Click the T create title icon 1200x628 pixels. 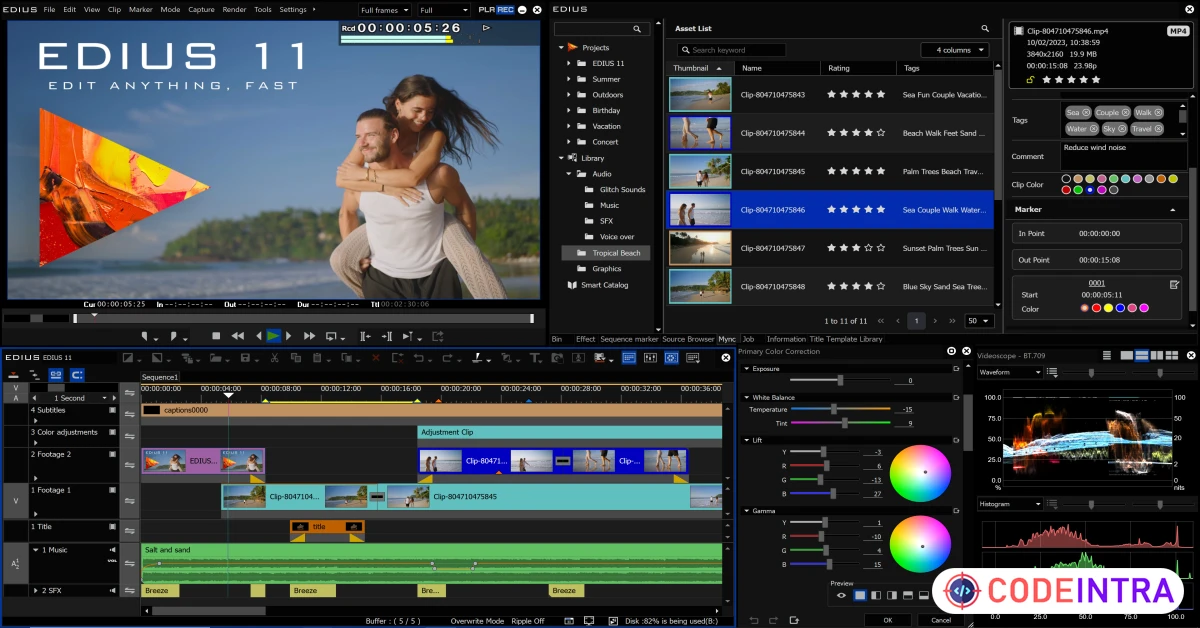click(x=534, y=357)
